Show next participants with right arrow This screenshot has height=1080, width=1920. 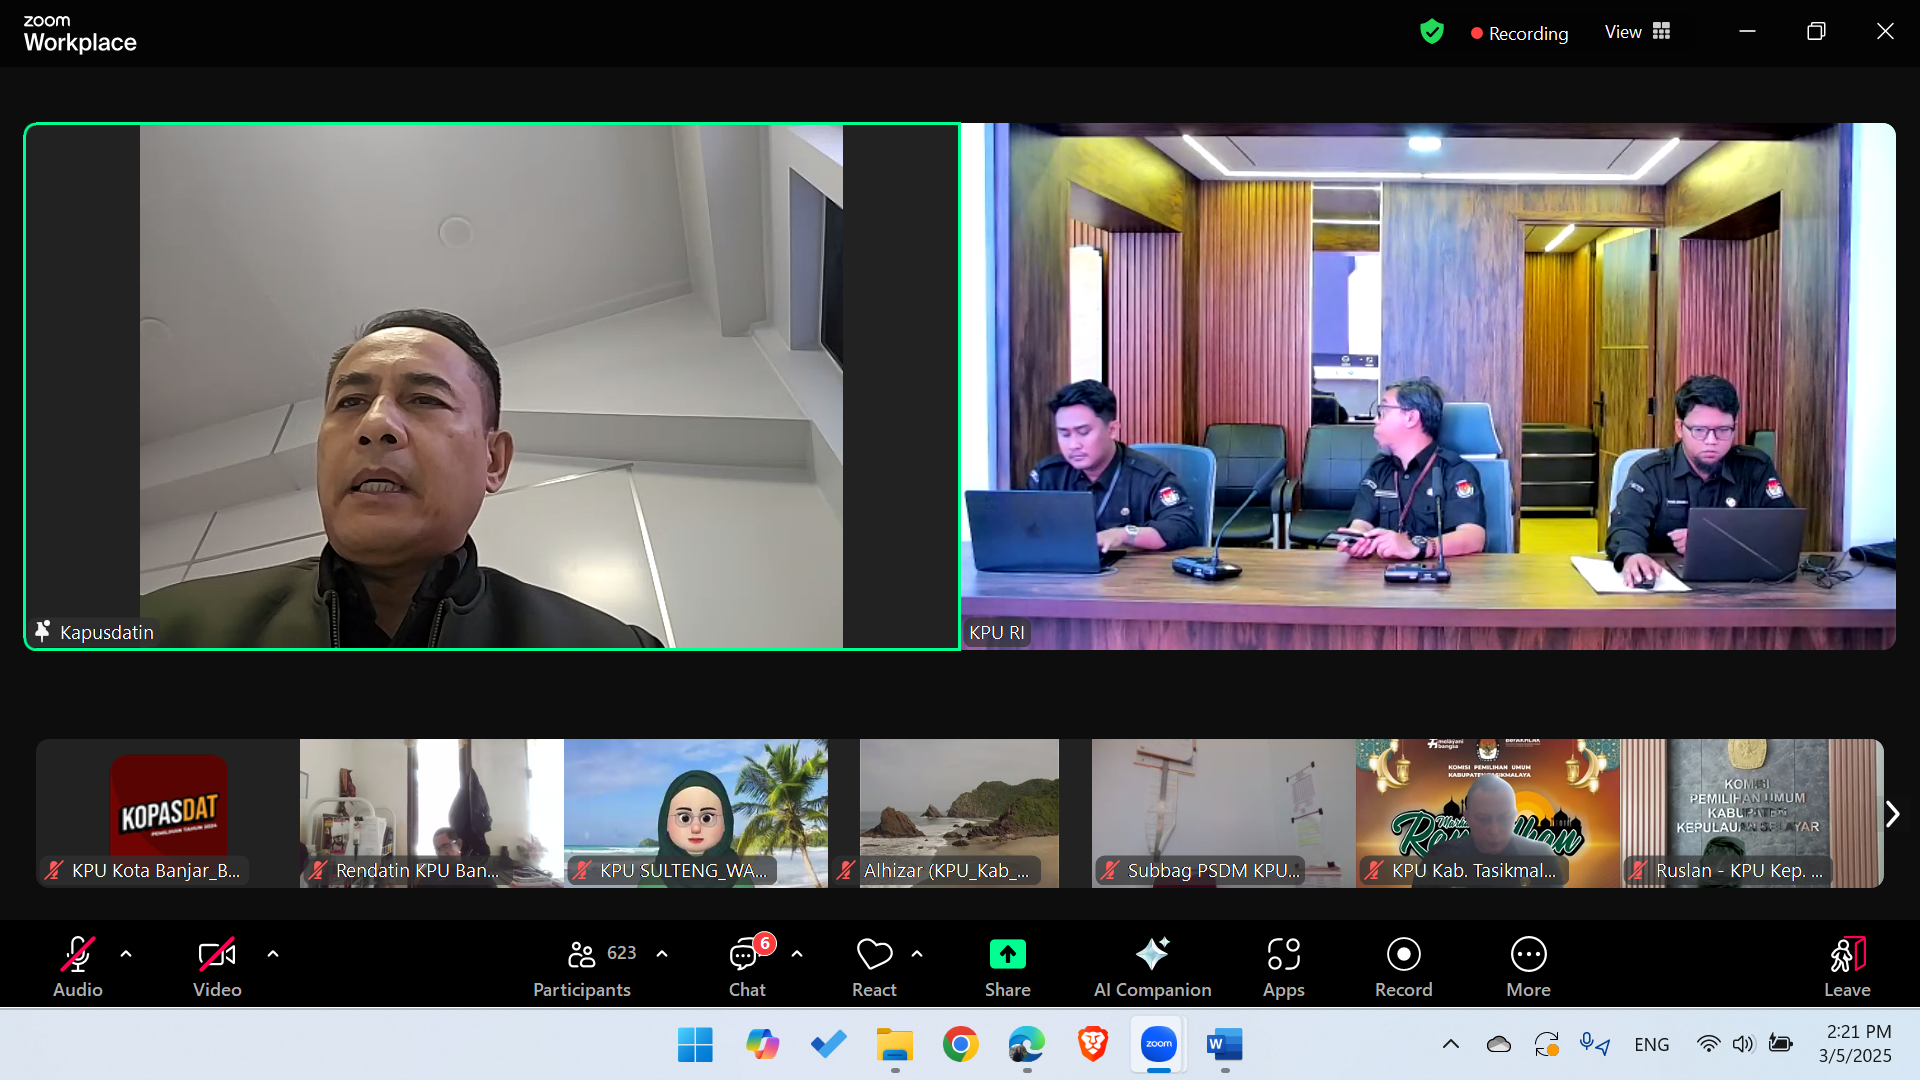(x=1892, y=814)
